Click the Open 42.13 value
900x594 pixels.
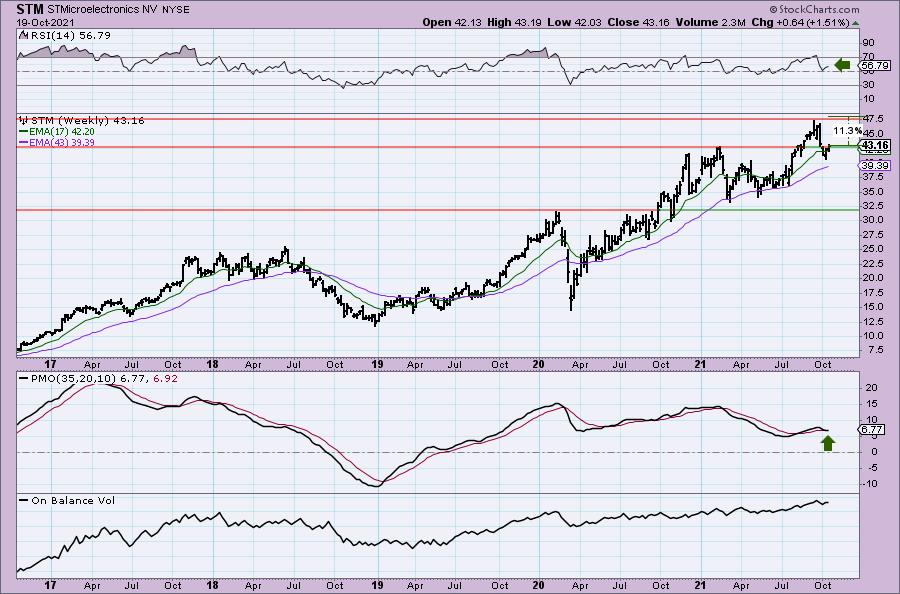[453, 22]
